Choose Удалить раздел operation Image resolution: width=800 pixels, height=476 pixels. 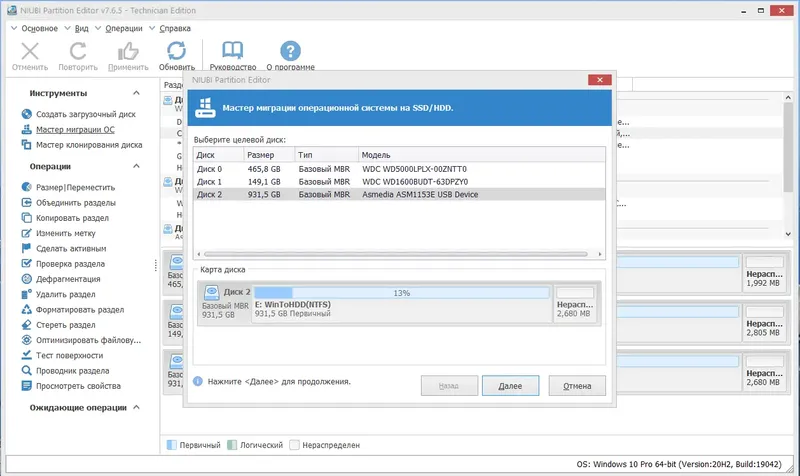pyautogui.click(x=65, y=294)
